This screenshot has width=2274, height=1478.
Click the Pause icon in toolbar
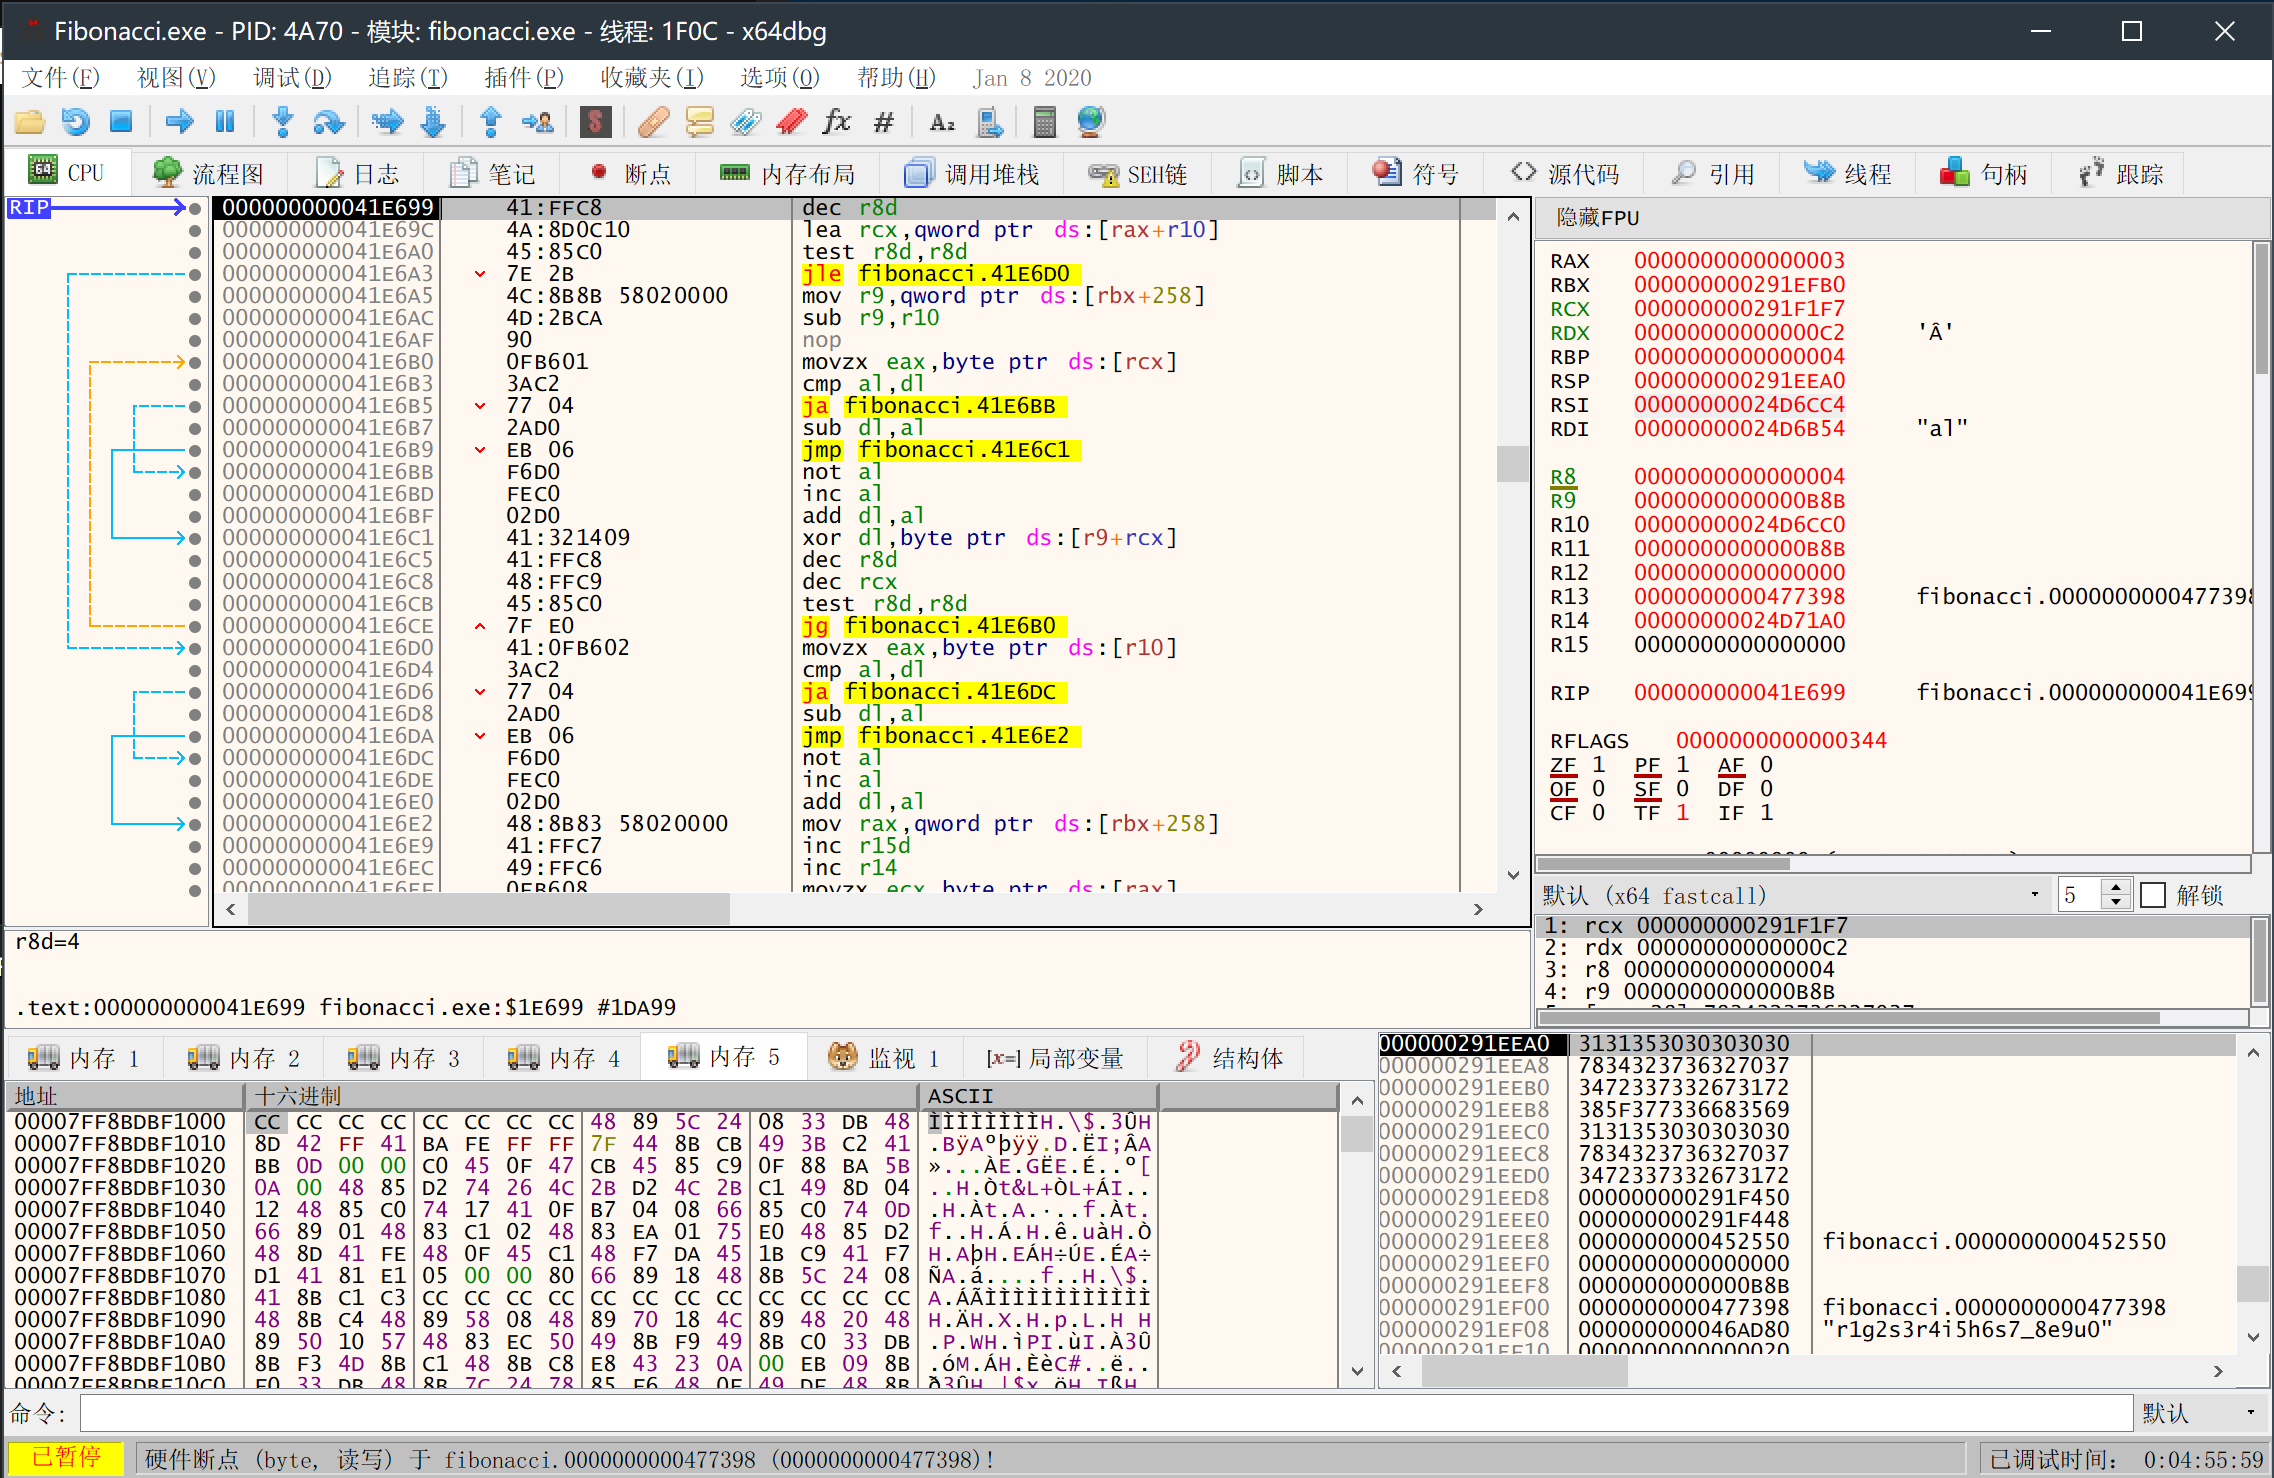(225, 122)
